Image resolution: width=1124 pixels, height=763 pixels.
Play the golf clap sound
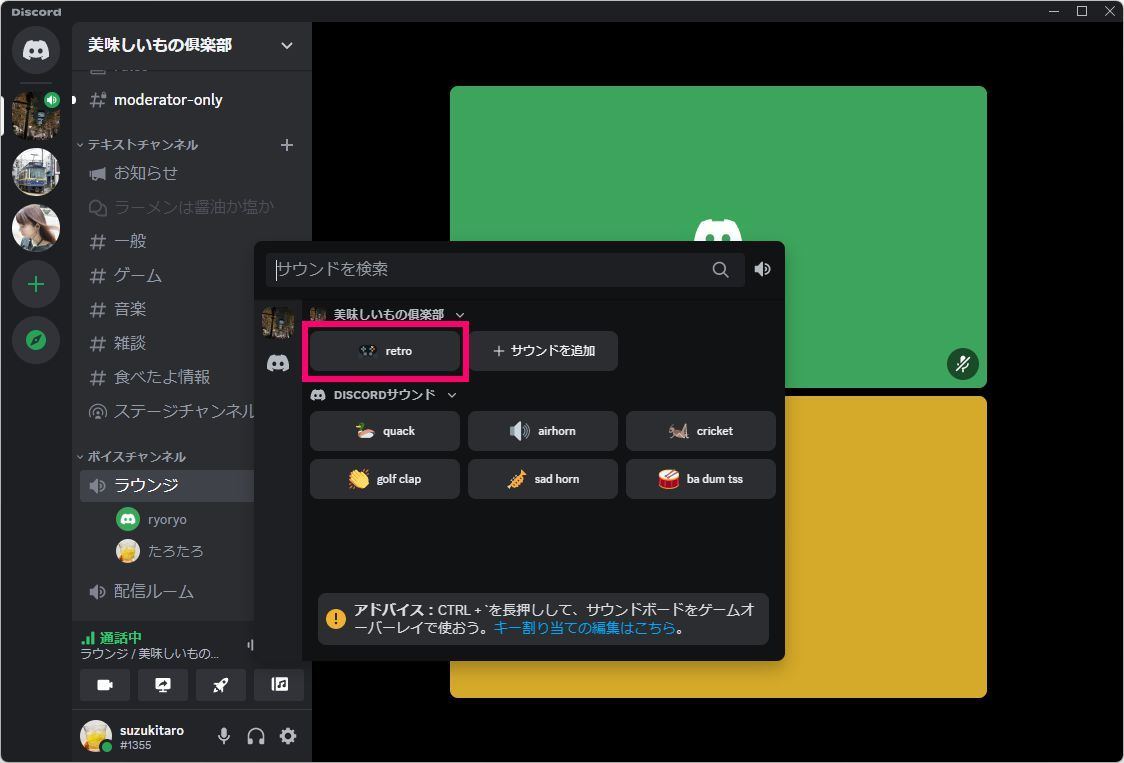[x=385, y=479]
